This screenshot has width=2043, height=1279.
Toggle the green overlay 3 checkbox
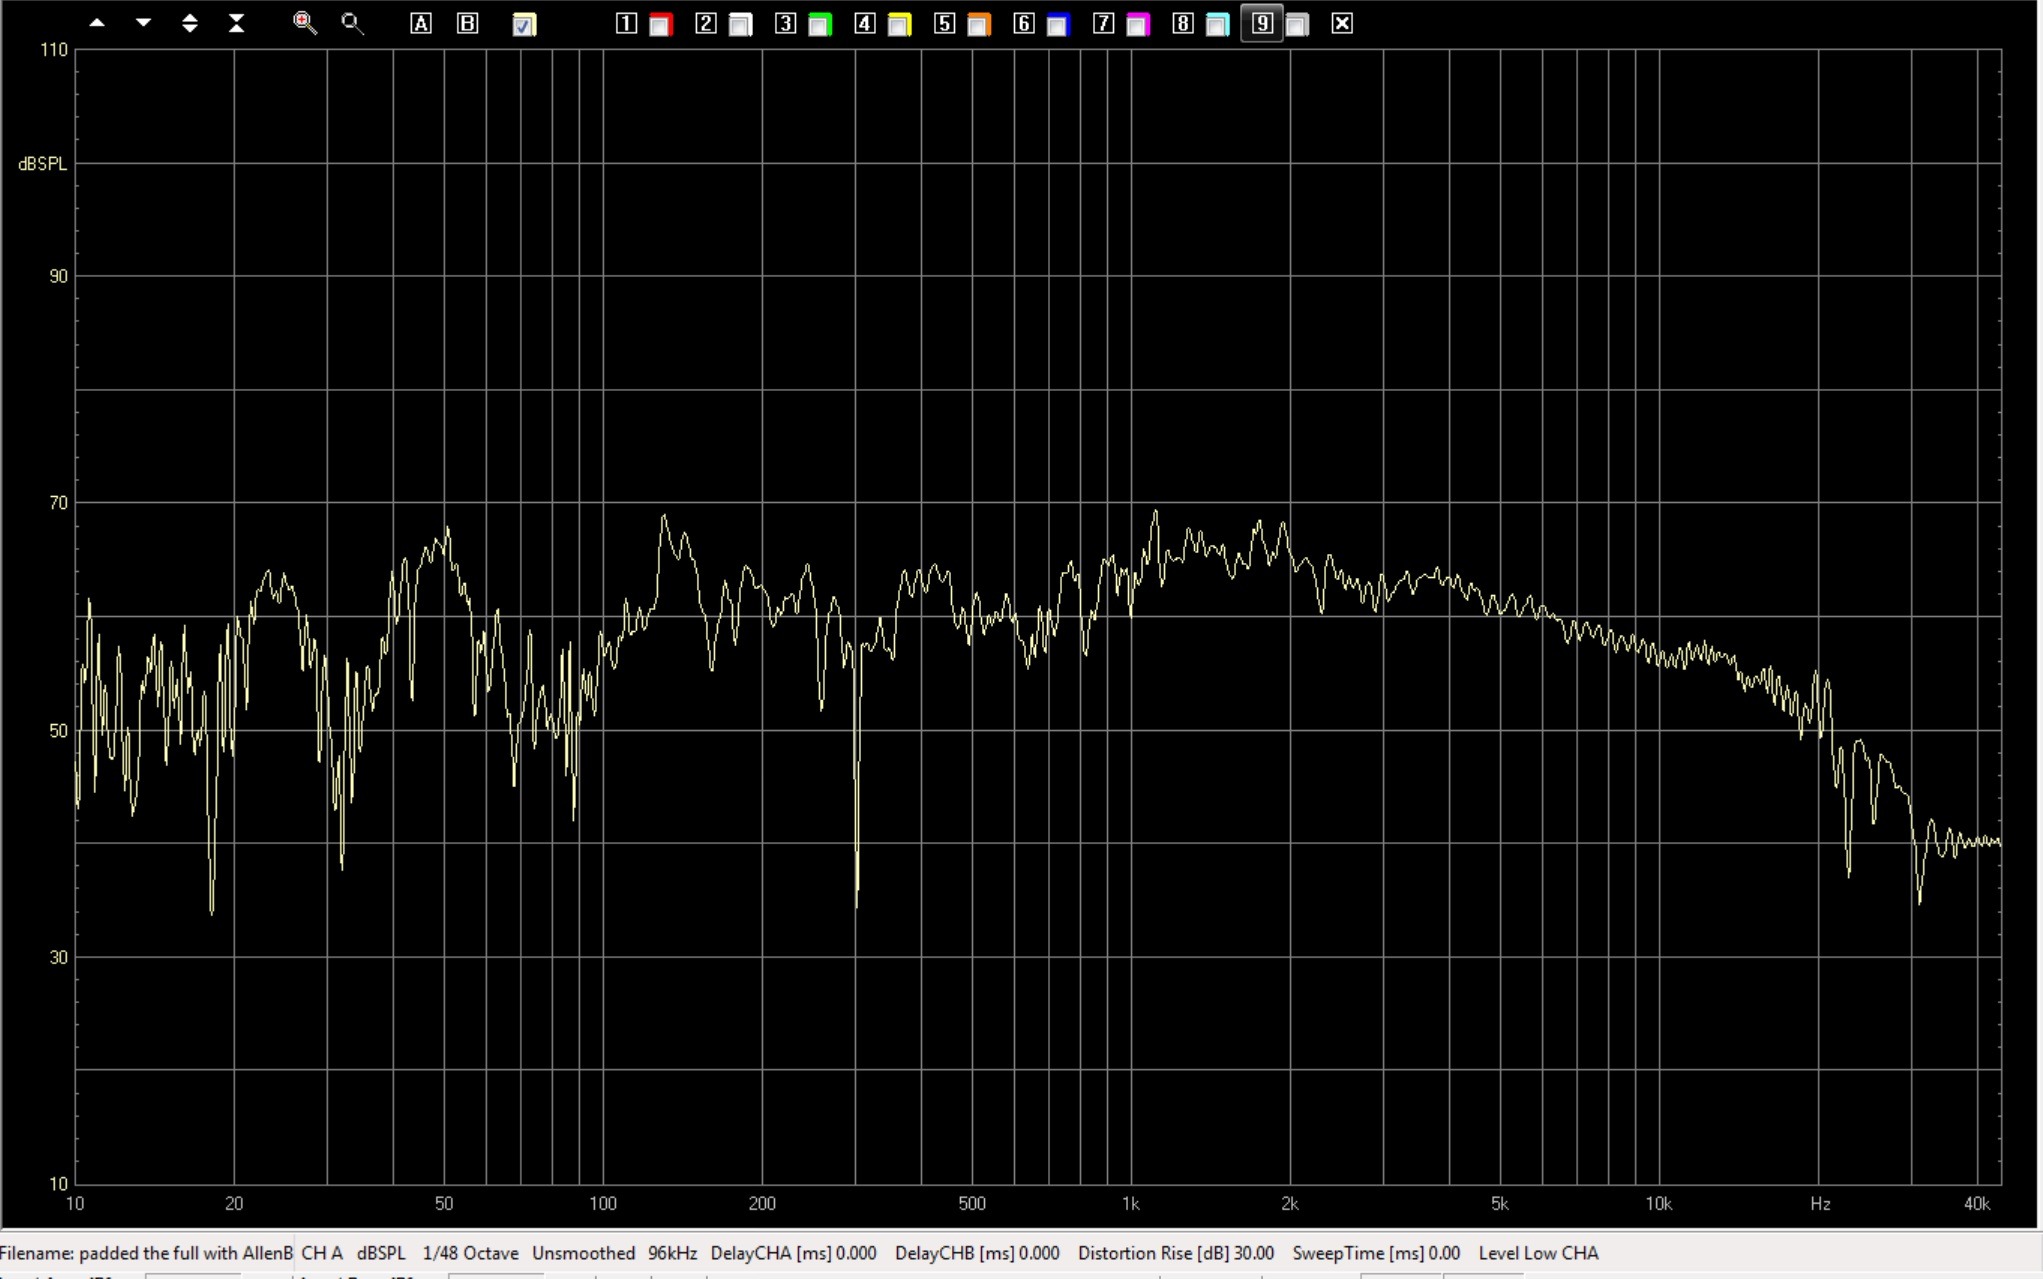(820, 24)
